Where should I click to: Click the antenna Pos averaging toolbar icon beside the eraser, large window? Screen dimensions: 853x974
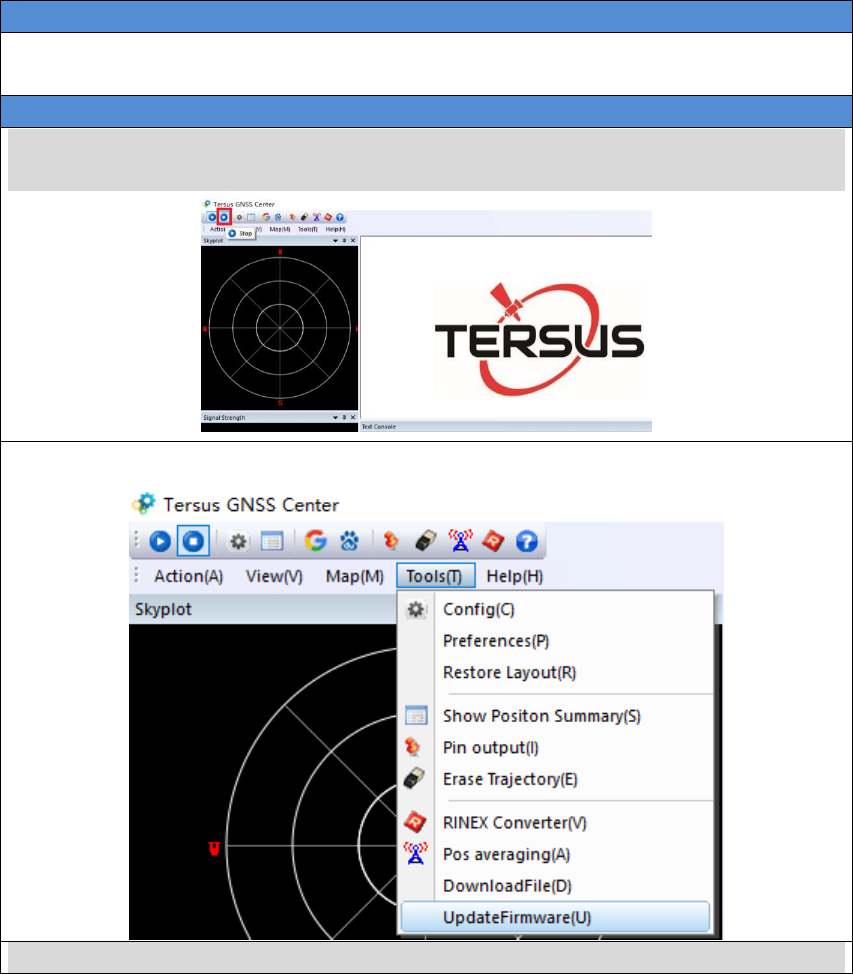pos(460,540)
